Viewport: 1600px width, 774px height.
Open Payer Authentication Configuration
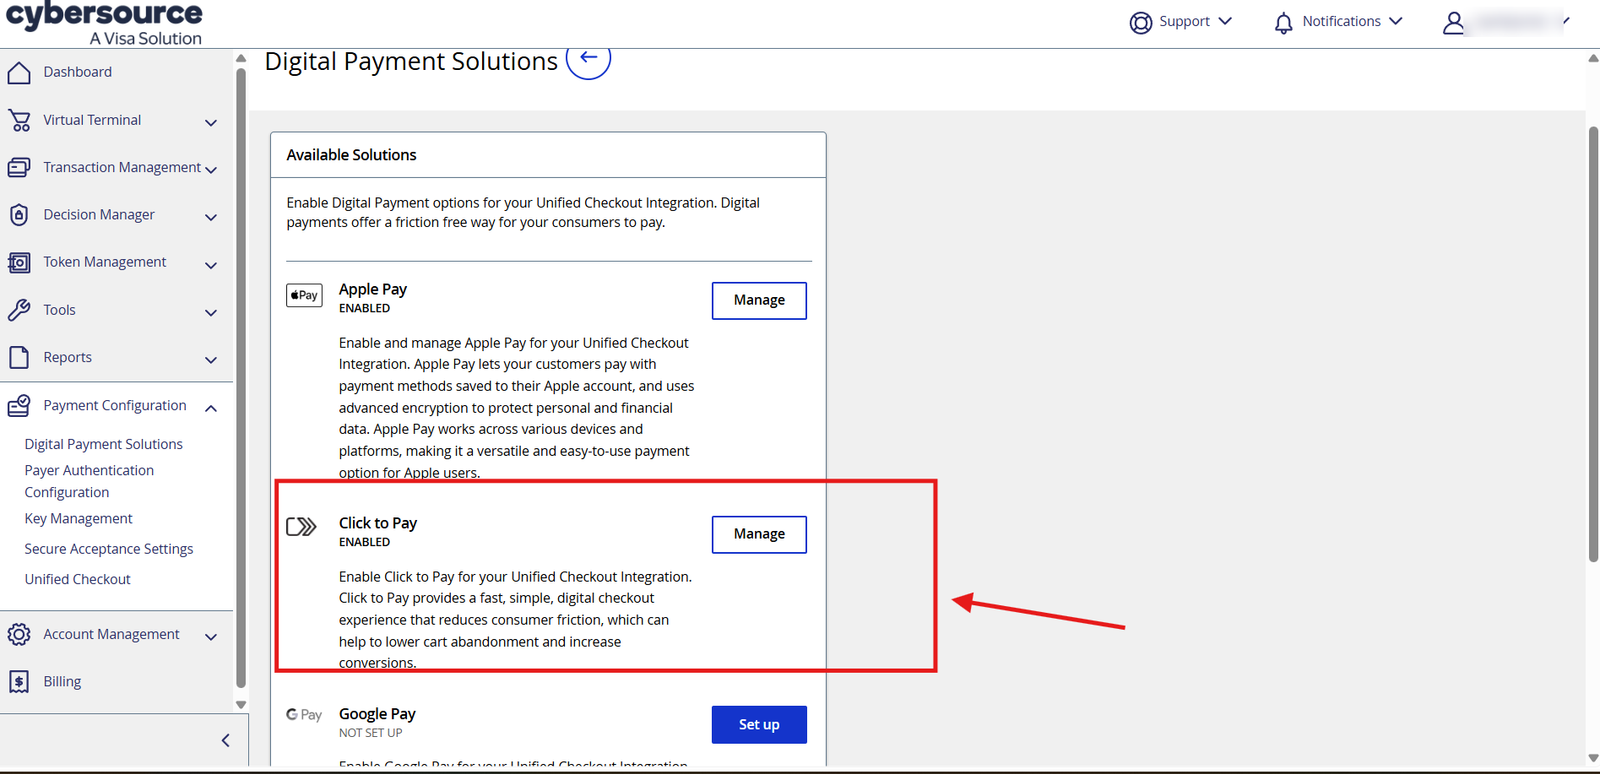90,481
